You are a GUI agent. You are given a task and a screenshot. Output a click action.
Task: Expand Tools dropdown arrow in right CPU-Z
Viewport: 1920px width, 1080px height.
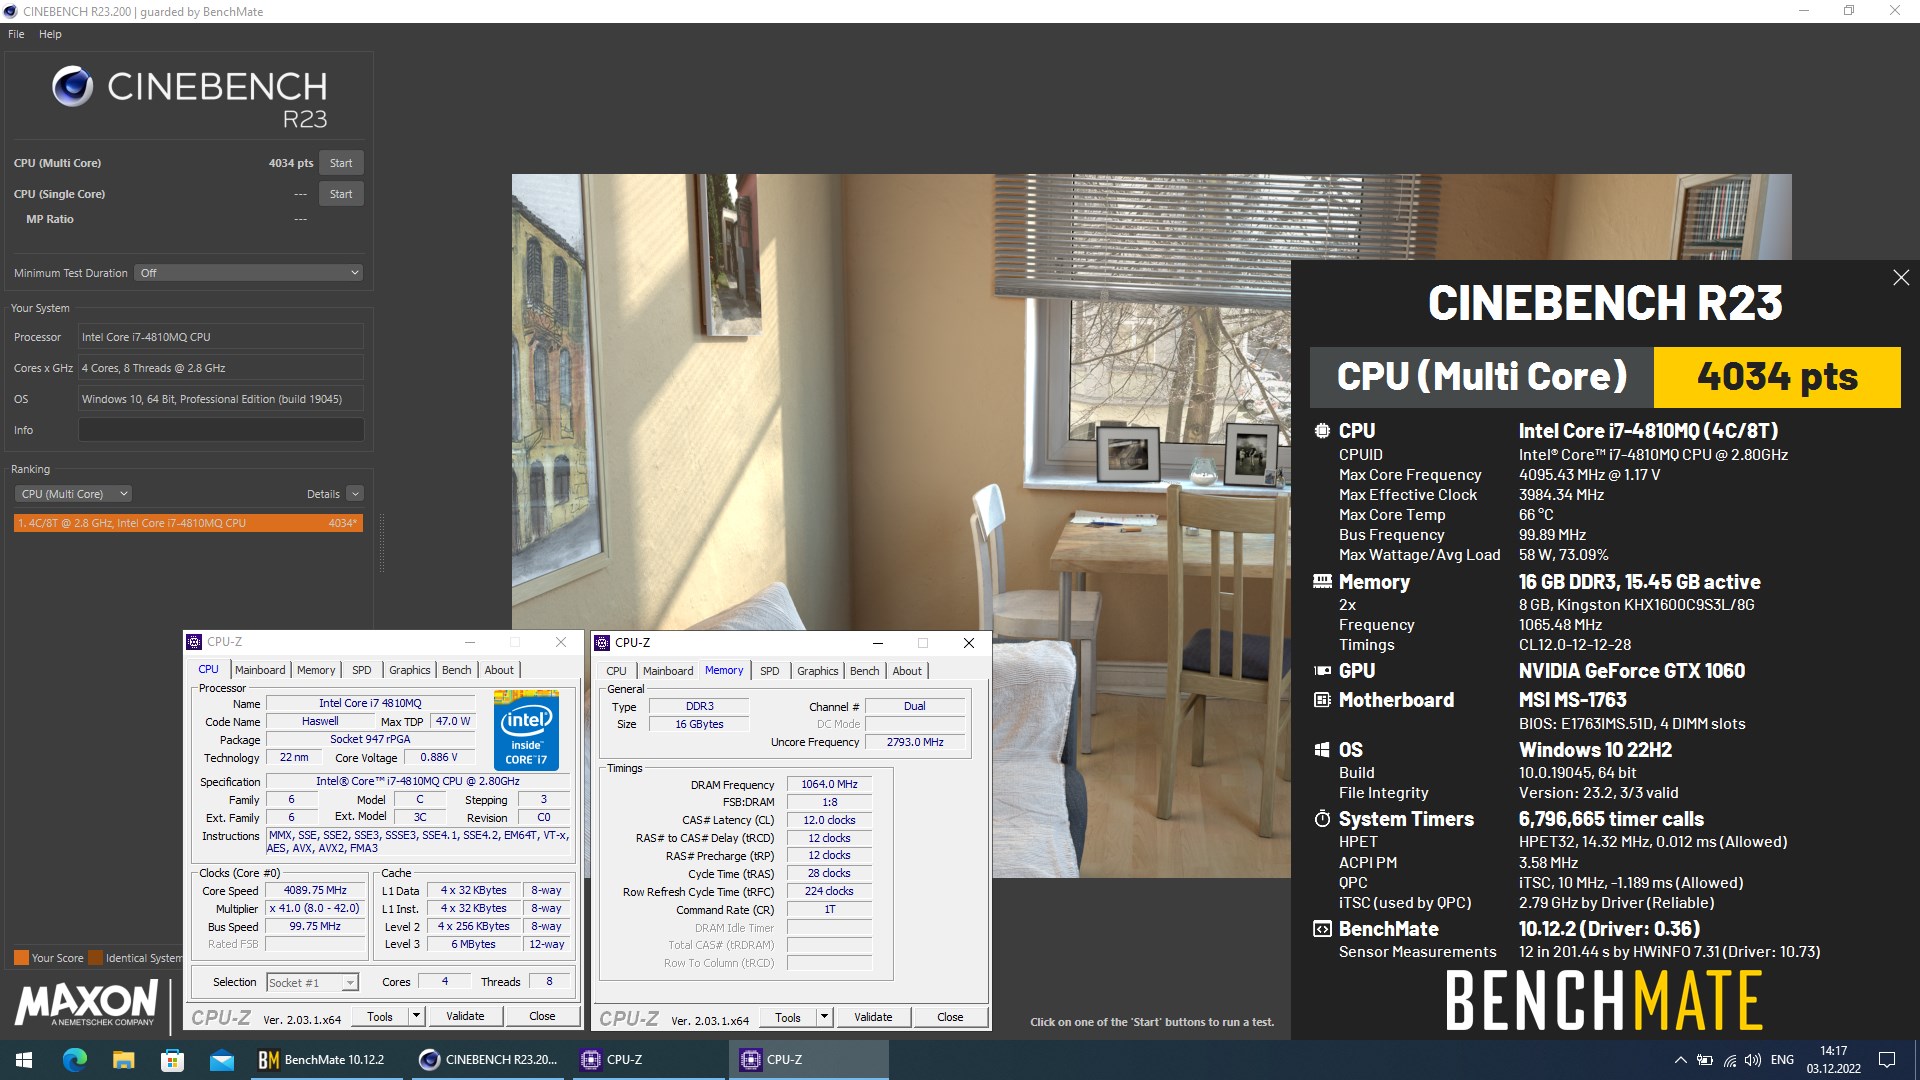tap(824, 1018)
